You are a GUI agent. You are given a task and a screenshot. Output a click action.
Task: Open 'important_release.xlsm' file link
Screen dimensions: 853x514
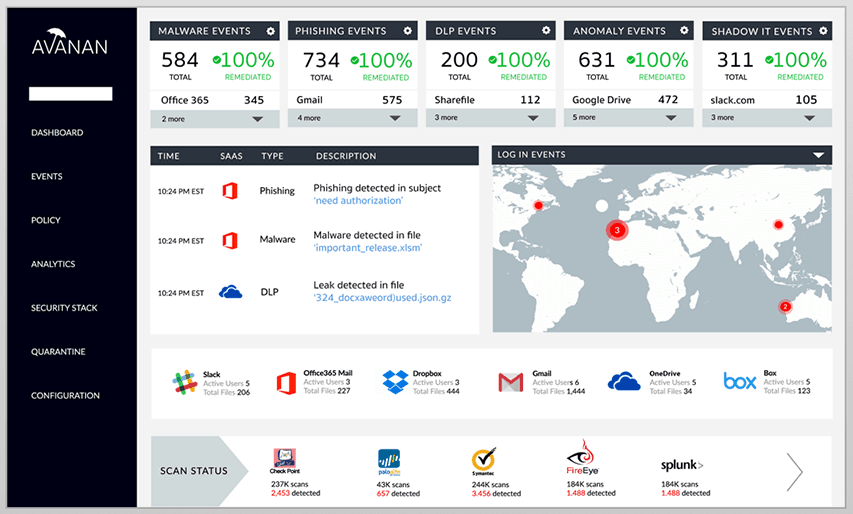pos(368,248)
